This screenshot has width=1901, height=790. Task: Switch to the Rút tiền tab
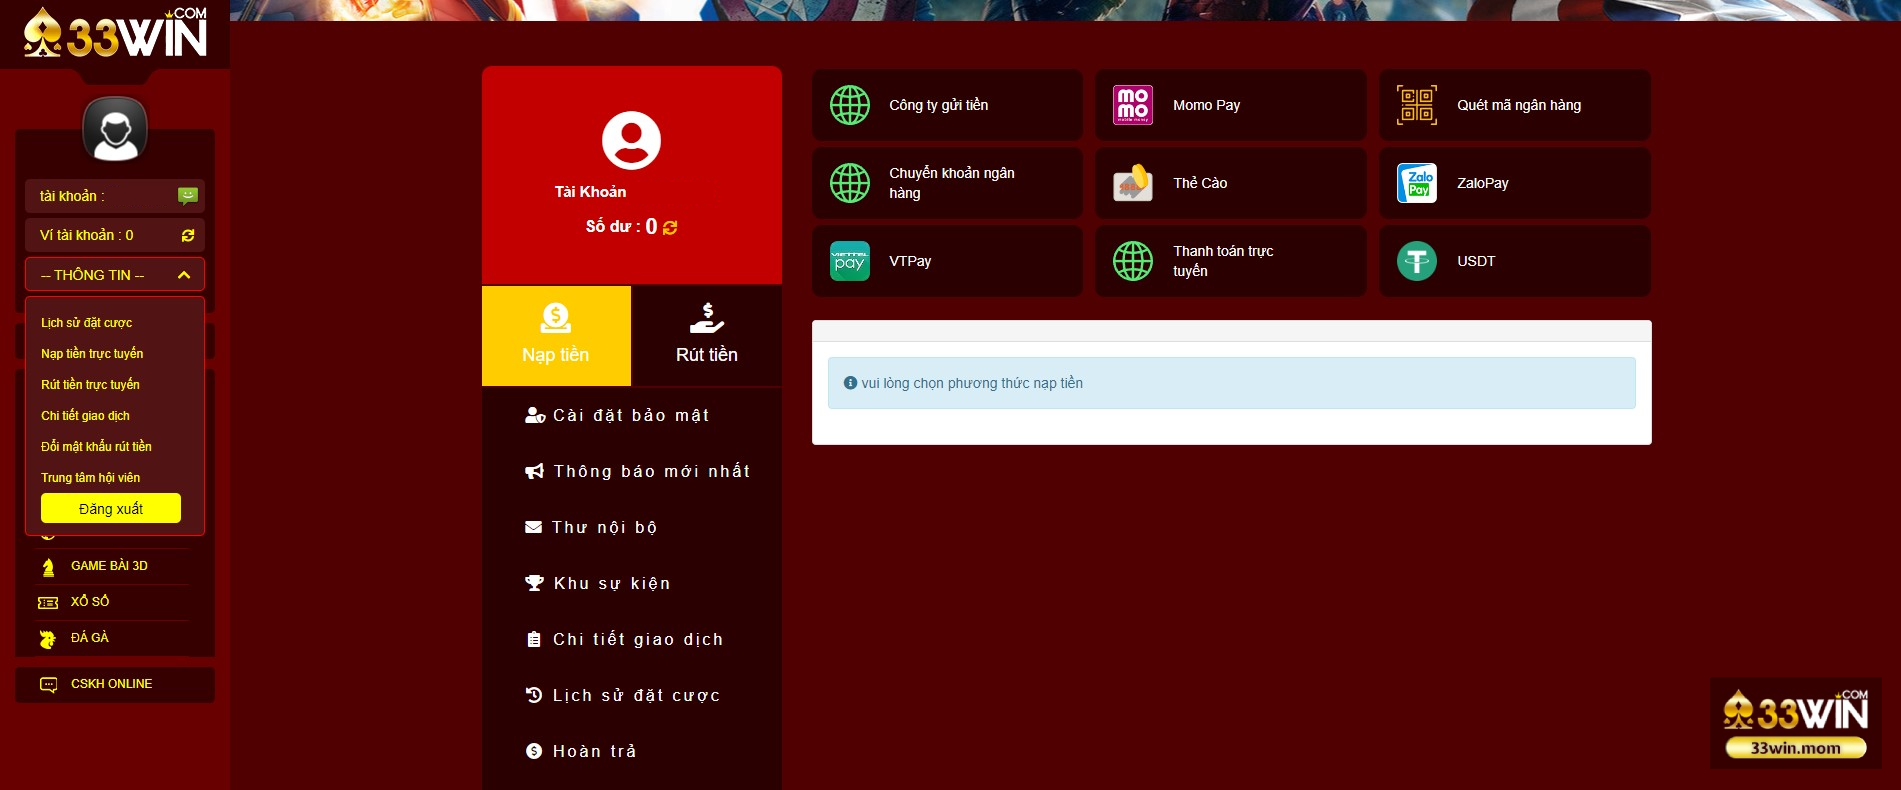tap(706, 336)
